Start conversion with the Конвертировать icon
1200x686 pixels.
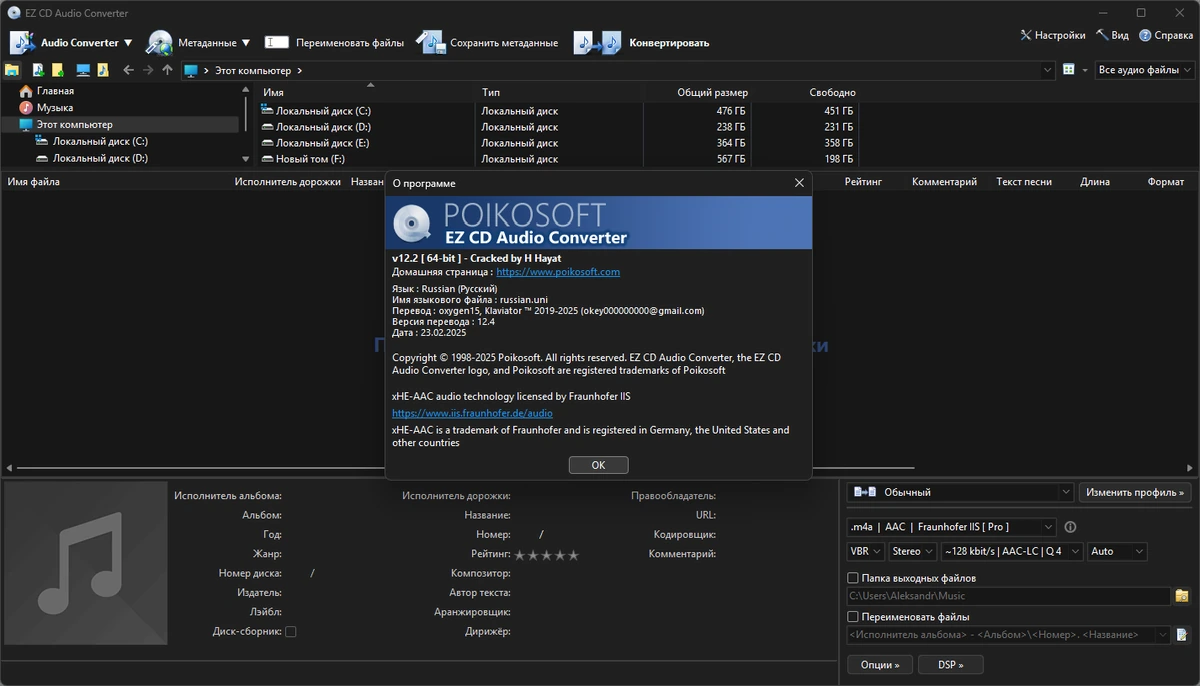[x=597, y=42]
